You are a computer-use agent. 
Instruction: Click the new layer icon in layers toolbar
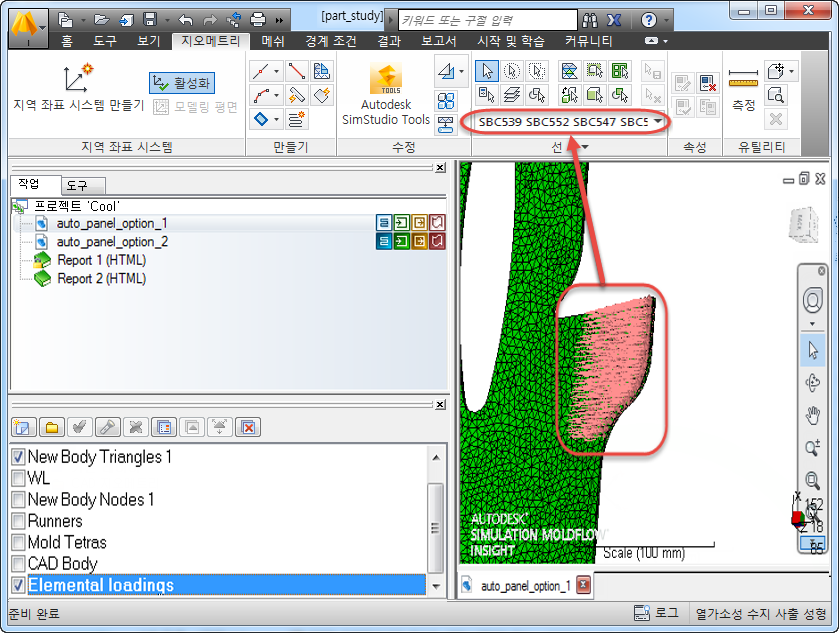(24, 427)
